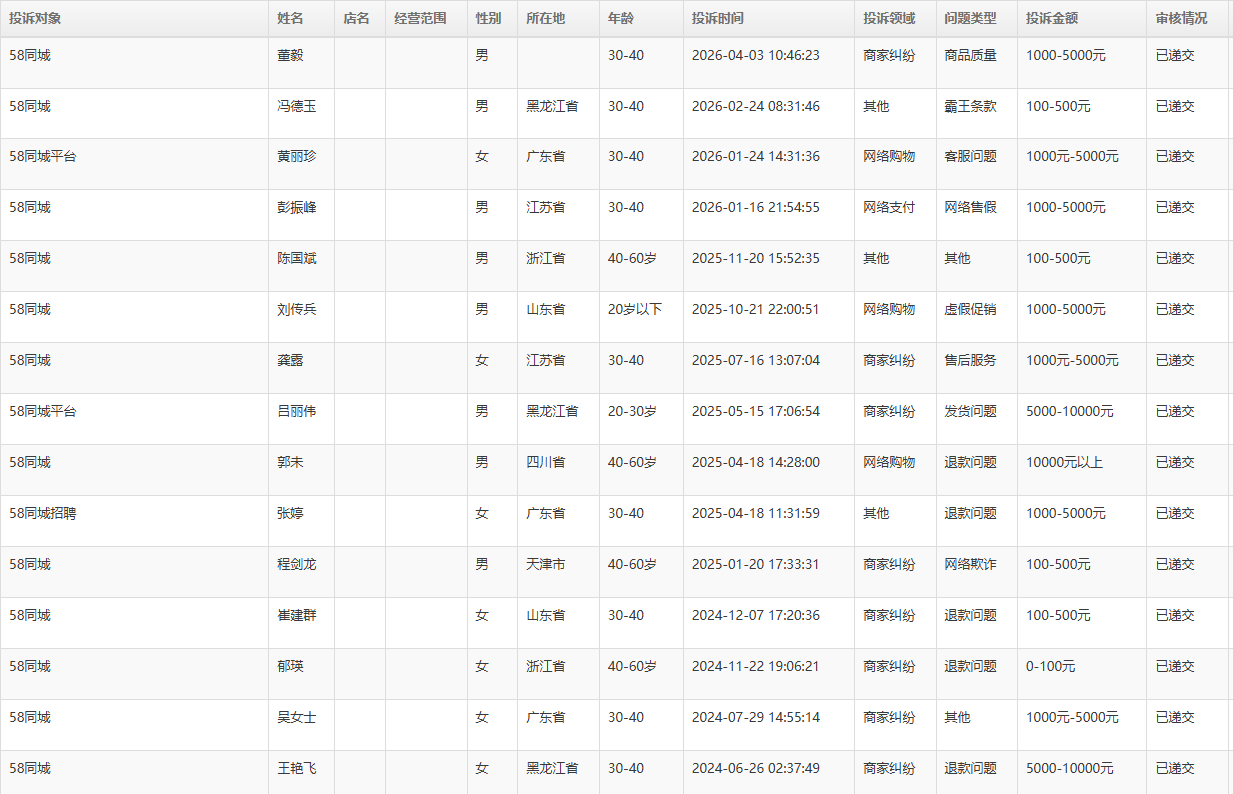
Task: Click the time 2025-04-18 14:28:00
Action: coord(755,462)
